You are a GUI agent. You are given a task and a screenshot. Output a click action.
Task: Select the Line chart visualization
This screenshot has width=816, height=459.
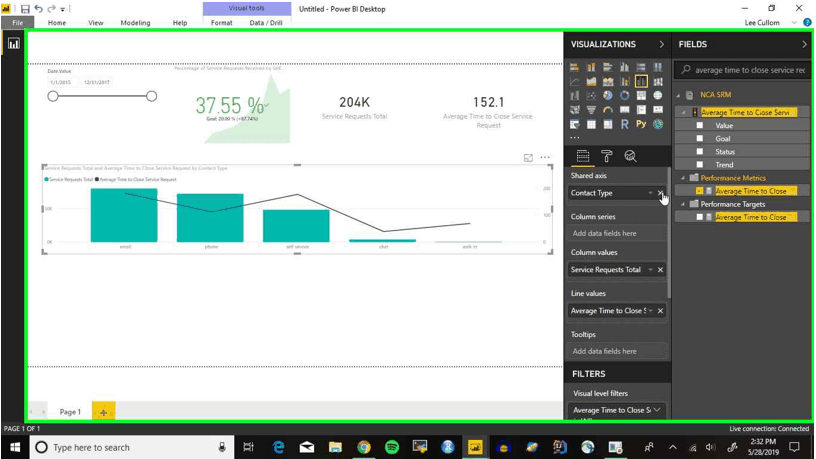(575, 82)
